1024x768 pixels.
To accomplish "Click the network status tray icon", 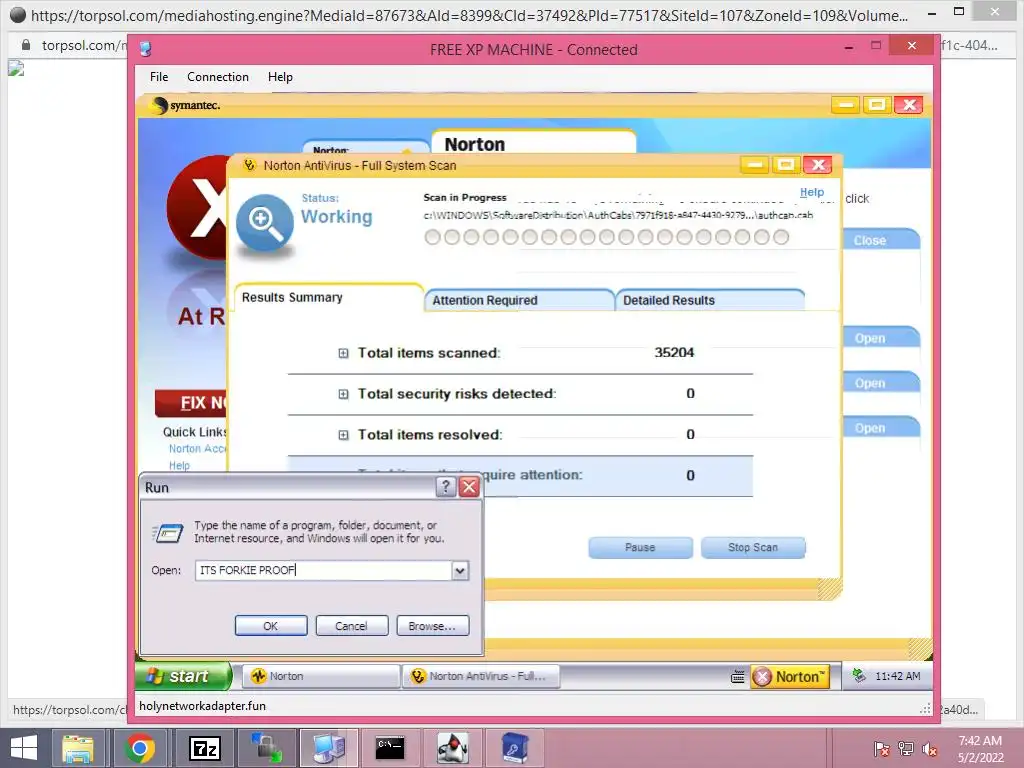I will click(x=906, y=749).
